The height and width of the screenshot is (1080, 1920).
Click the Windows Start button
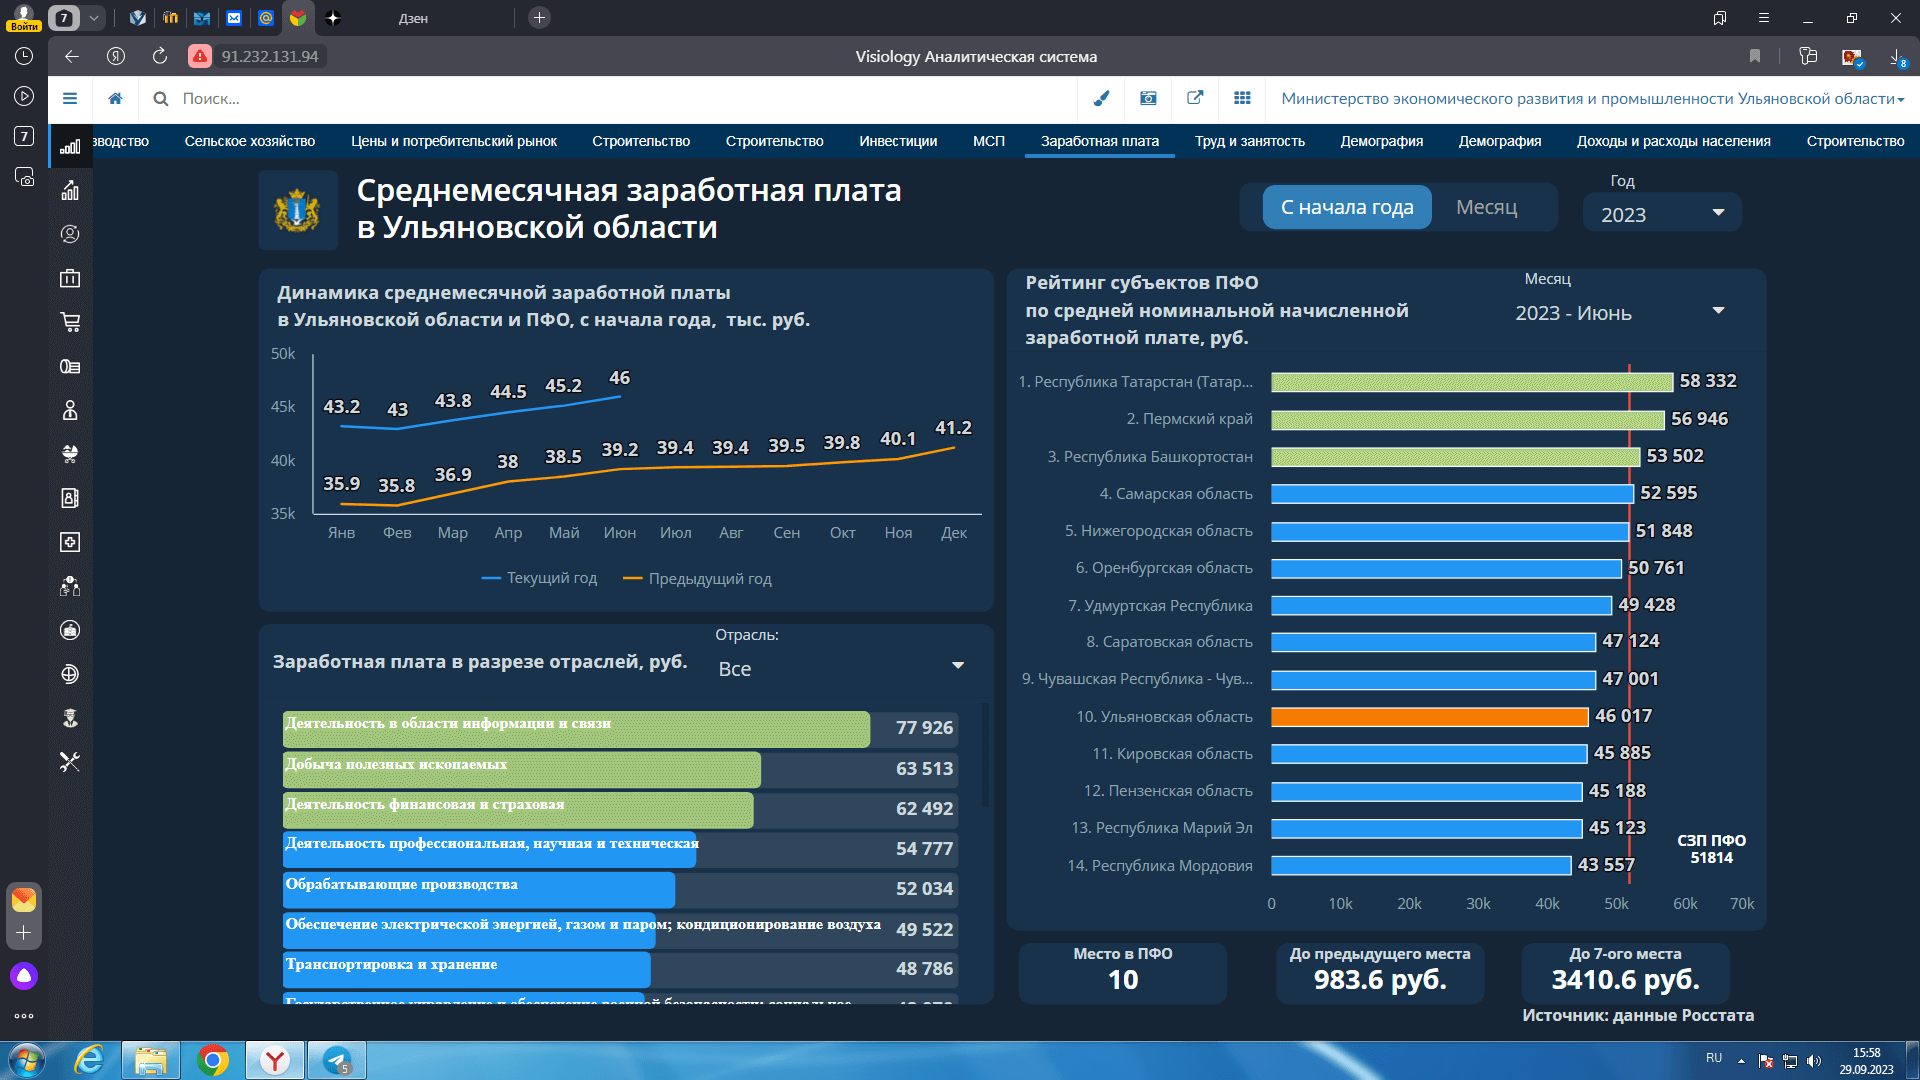[26, 1060]
